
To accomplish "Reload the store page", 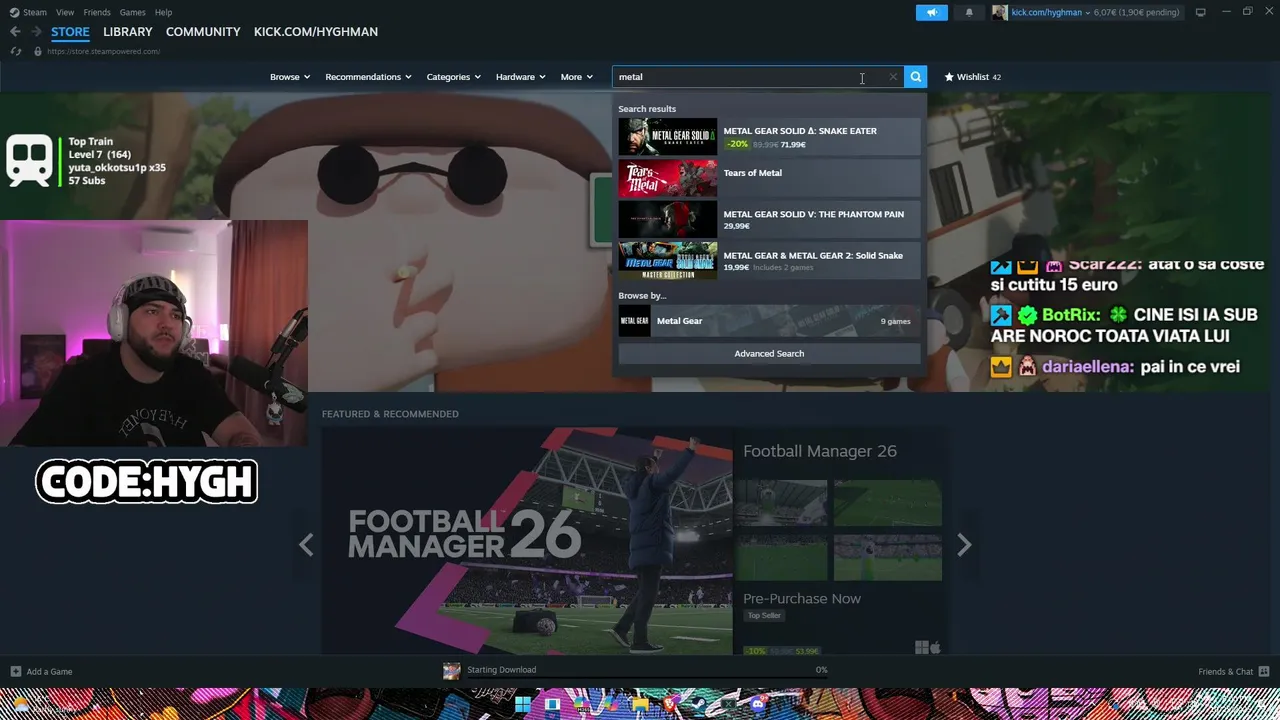I will [15, 51].
